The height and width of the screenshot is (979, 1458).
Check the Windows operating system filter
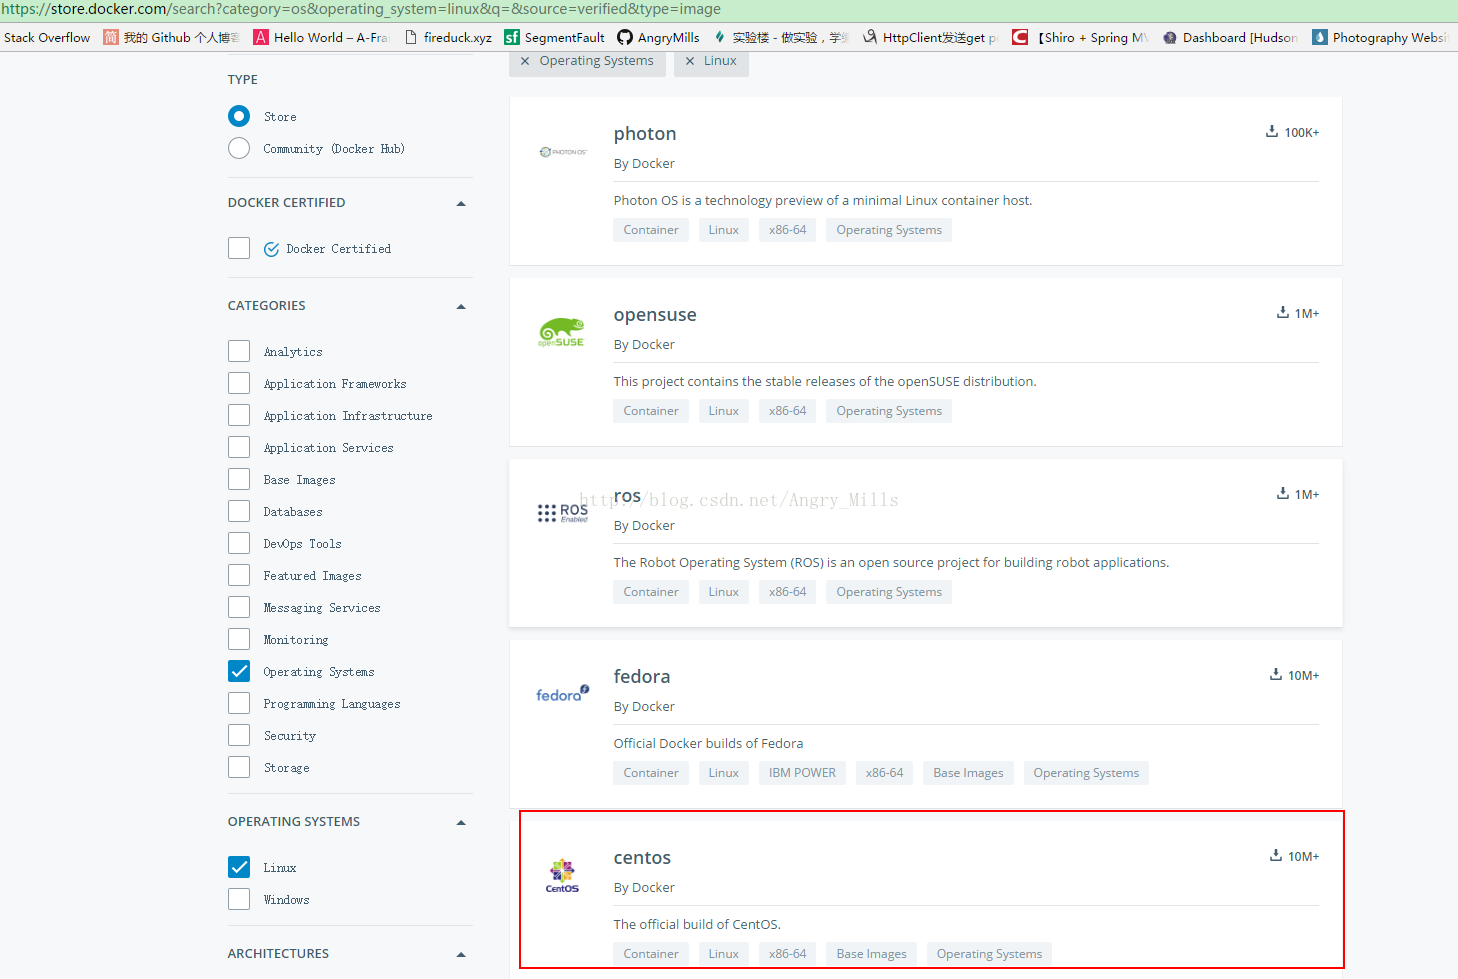(239, 899)
